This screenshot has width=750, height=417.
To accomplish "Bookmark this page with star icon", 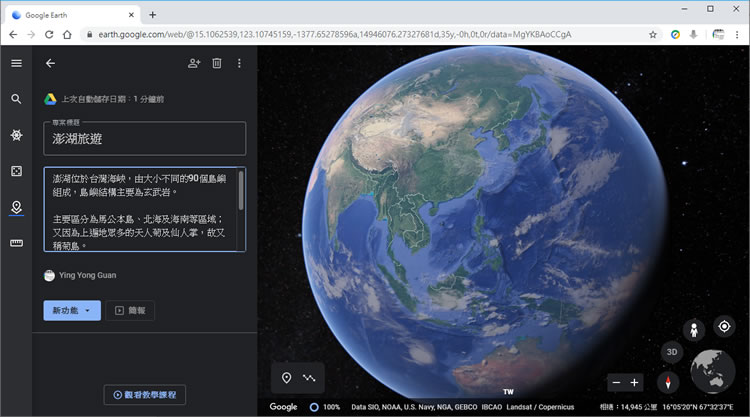I will tap(652, 34).
